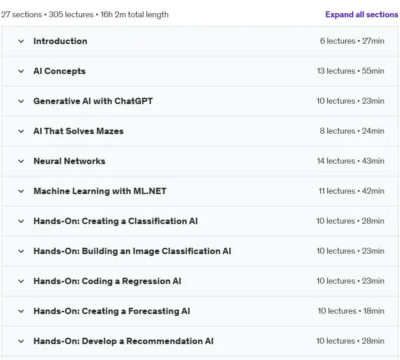400x360 pixels.
Task: Click the Machine Learning with ML.NET title
Action: pos(100,191)
